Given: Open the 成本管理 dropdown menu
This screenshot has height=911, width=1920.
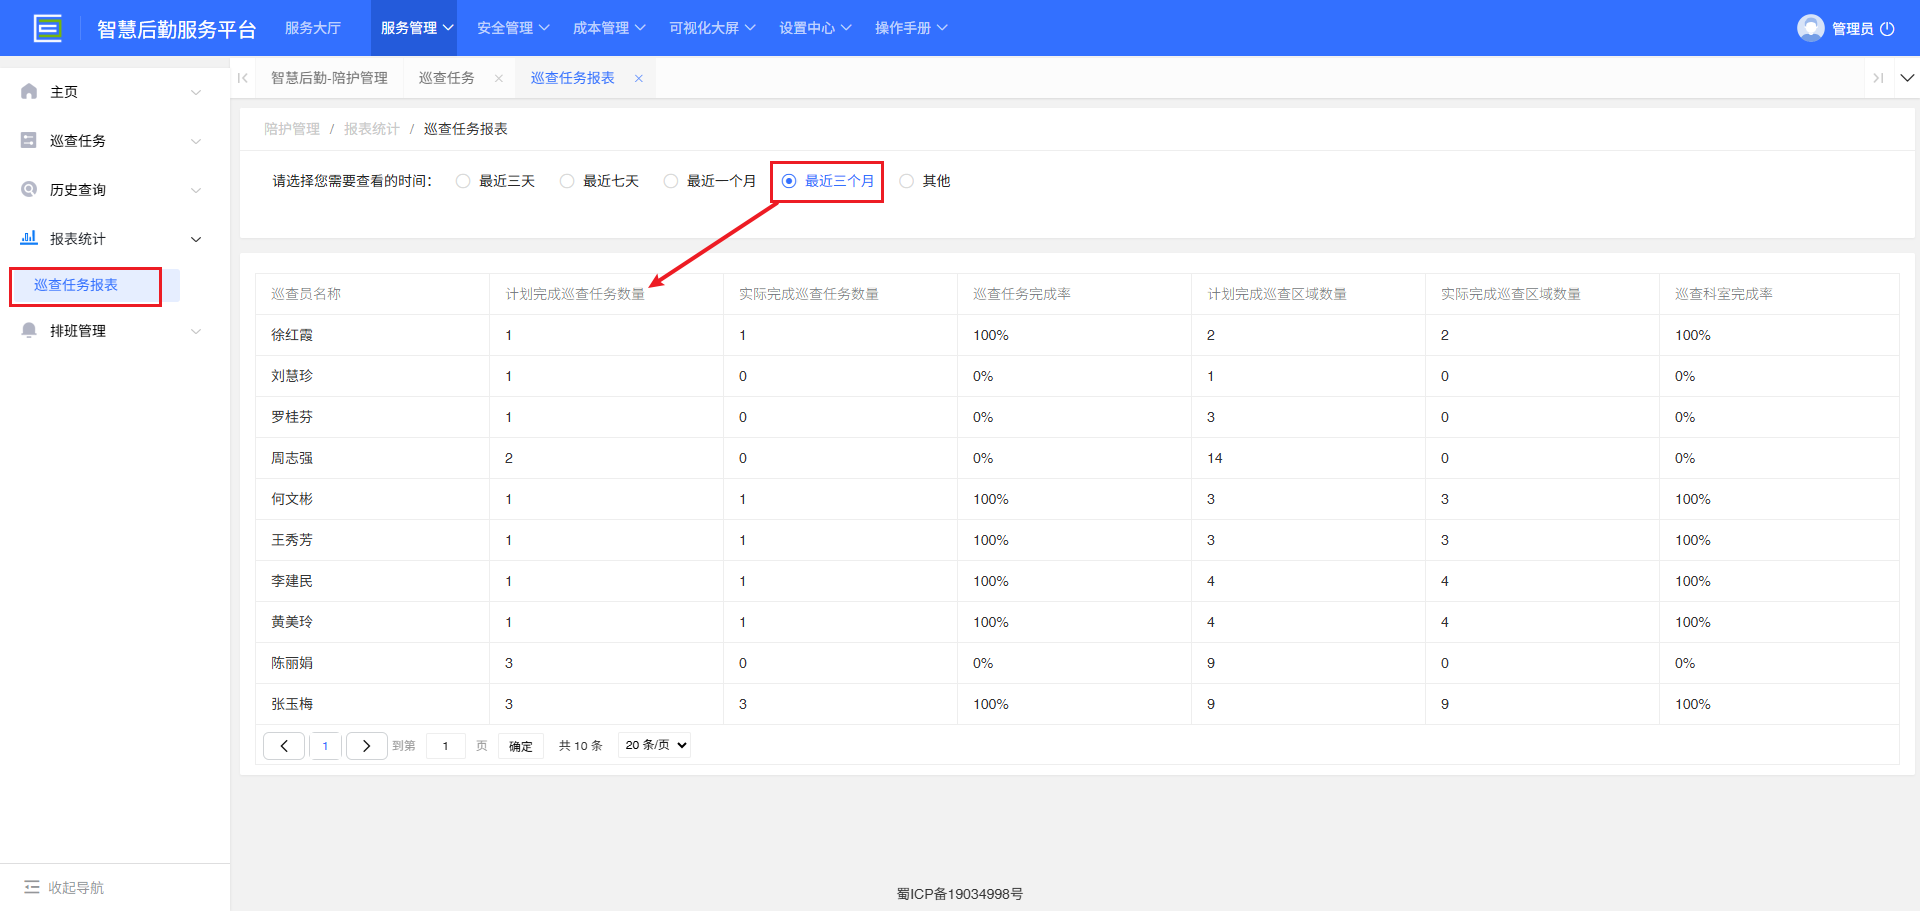Looking at the screenshot, I should [609, 28].
